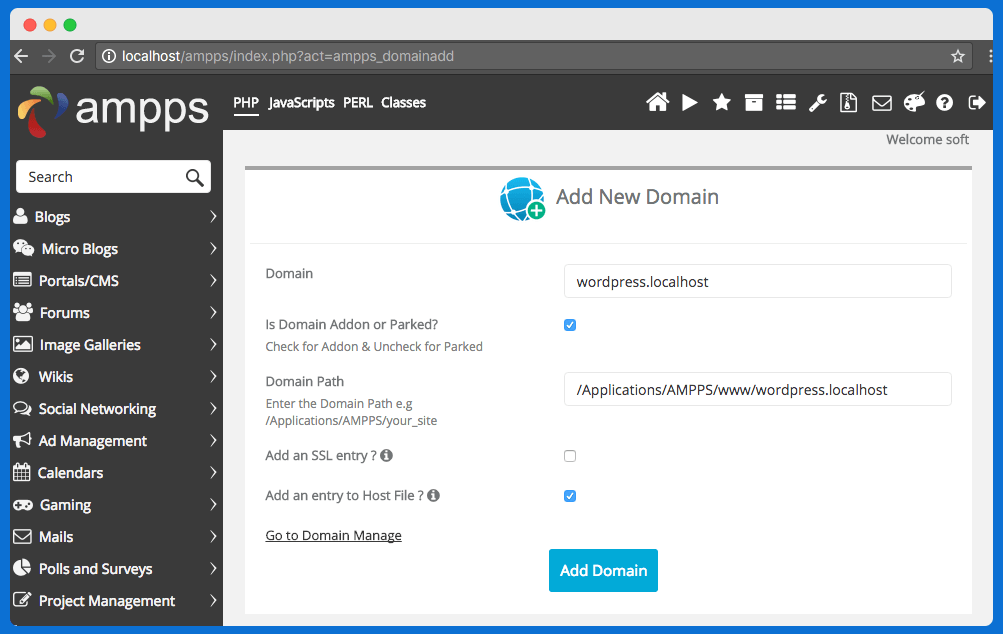Click the Image Galleries picture icon
Screen dimensions: 1003x634
click(22, 344)
